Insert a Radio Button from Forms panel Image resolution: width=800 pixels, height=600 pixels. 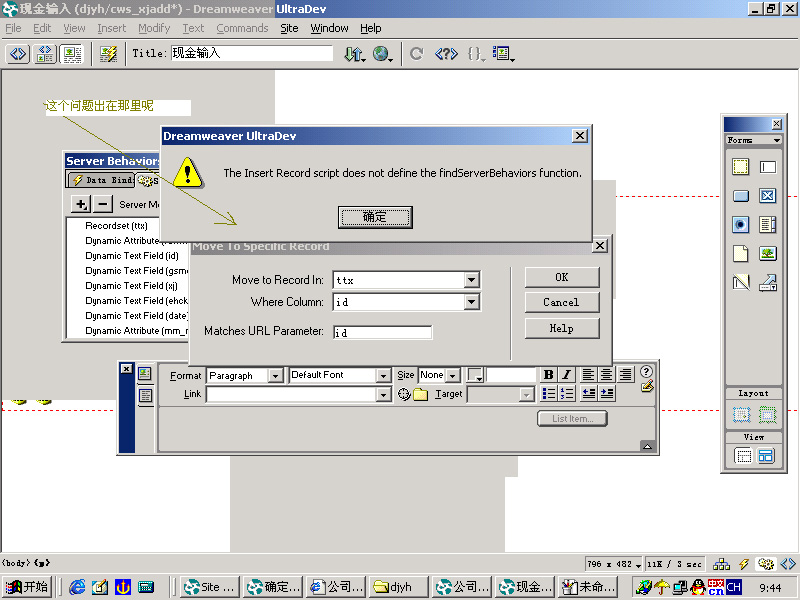pyautogui.click(x=740, y=225)
